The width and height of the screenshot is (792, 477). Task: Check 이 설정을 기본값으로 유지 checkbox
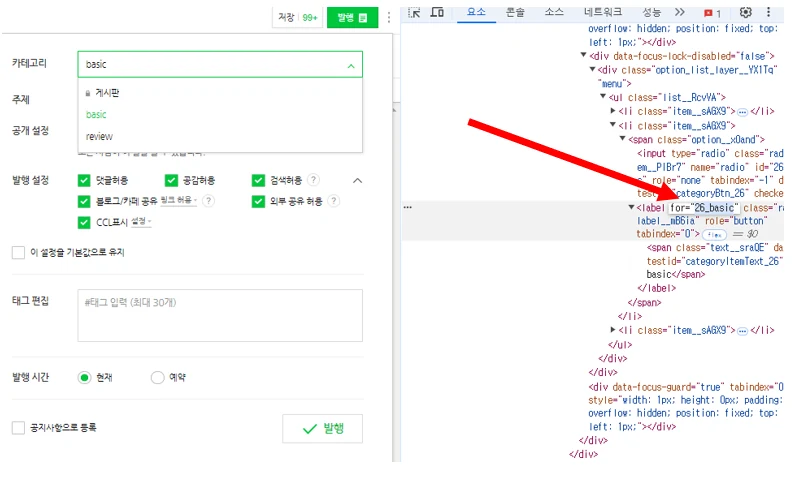pyautogui.click(x=18, y=252)
